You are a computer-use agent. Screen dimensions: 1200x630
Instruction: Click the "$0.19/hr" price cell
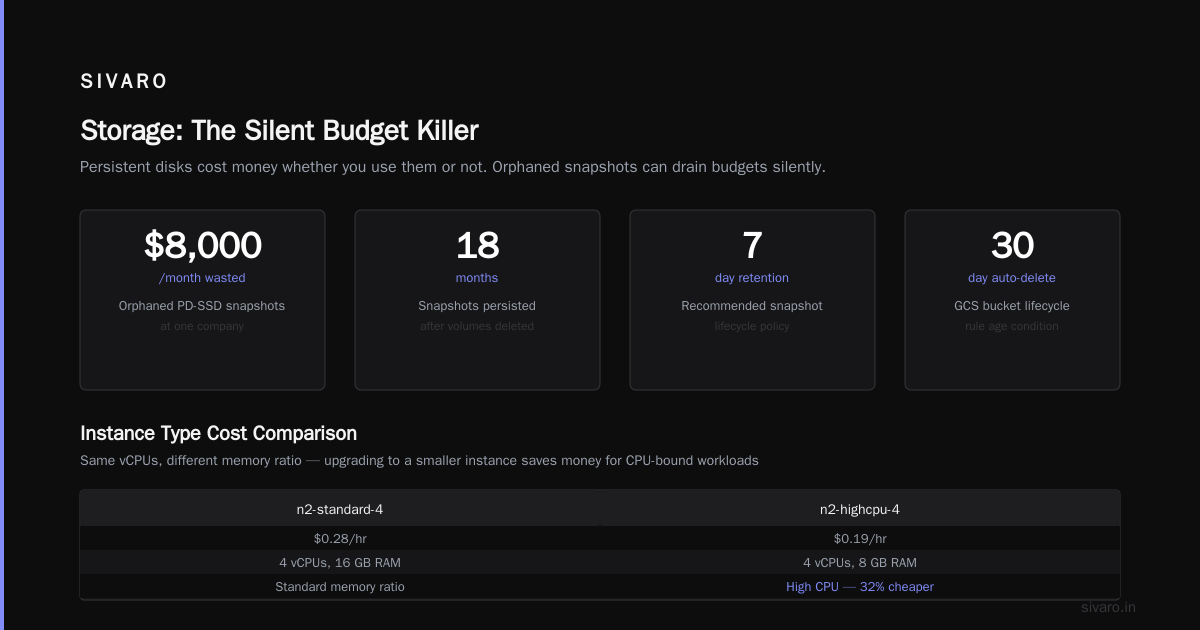click(x=860, y=539)
